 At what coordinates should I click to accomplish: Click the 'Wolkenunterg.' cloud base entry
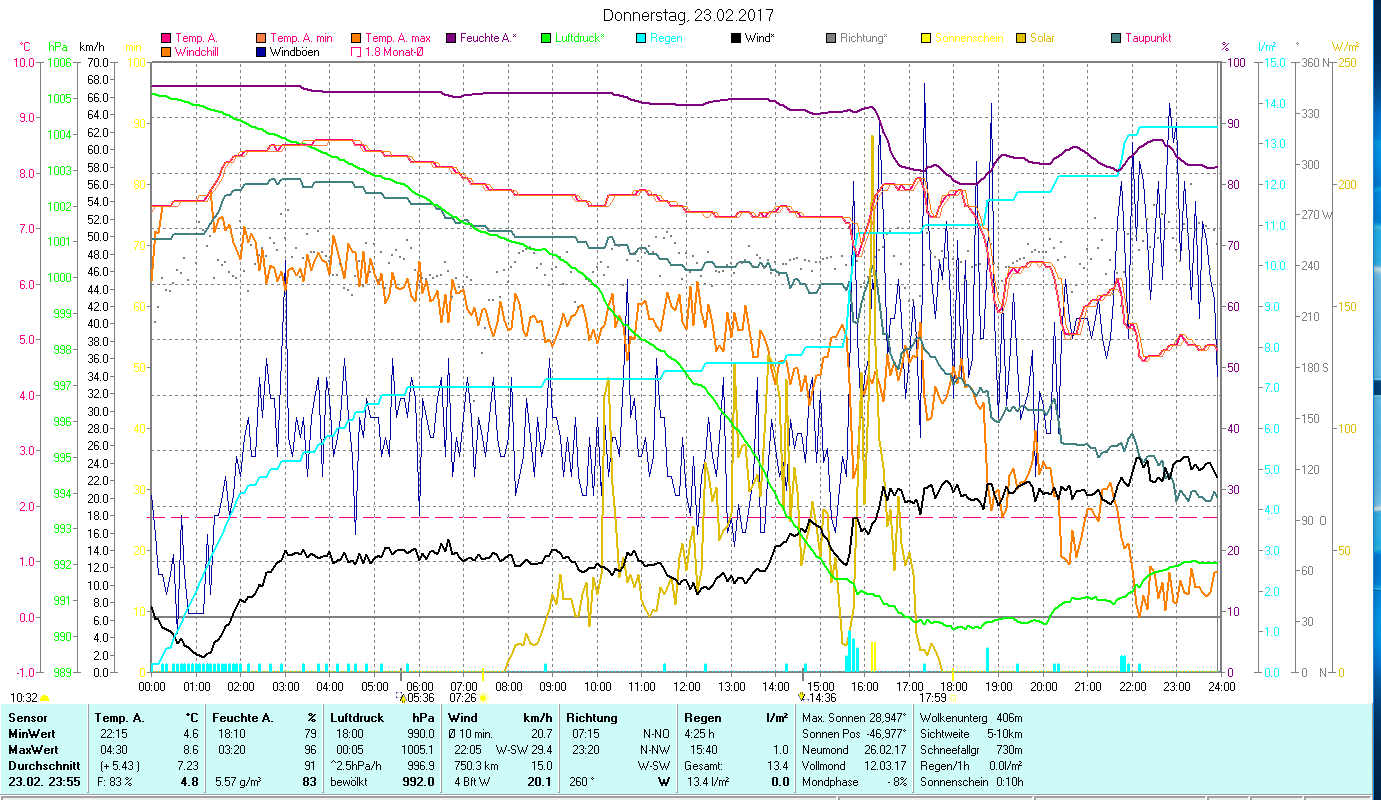coord(971,718)
